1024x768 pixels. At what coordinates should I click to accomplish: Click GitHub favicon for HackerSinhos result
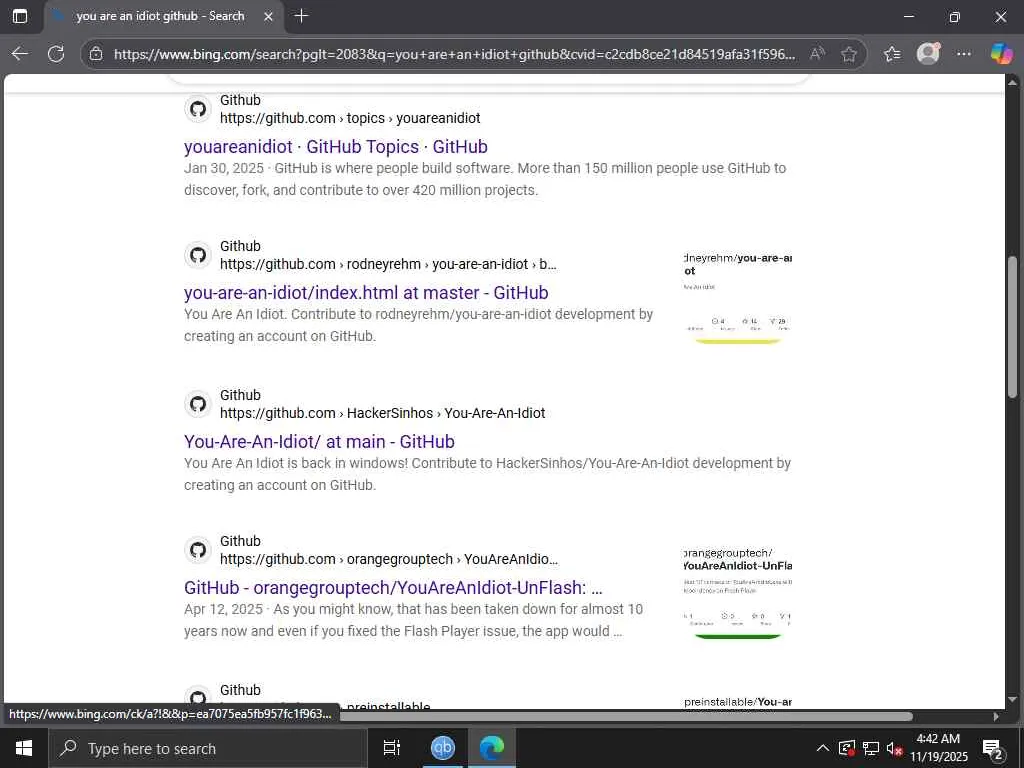(198, 404)
